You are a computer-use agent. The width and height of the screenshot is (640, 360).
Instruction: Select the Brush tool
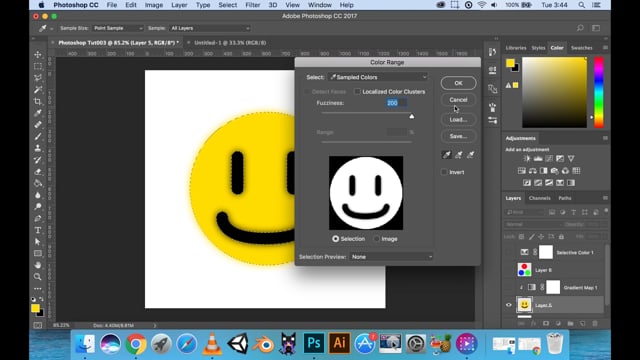tap(38, 136)
